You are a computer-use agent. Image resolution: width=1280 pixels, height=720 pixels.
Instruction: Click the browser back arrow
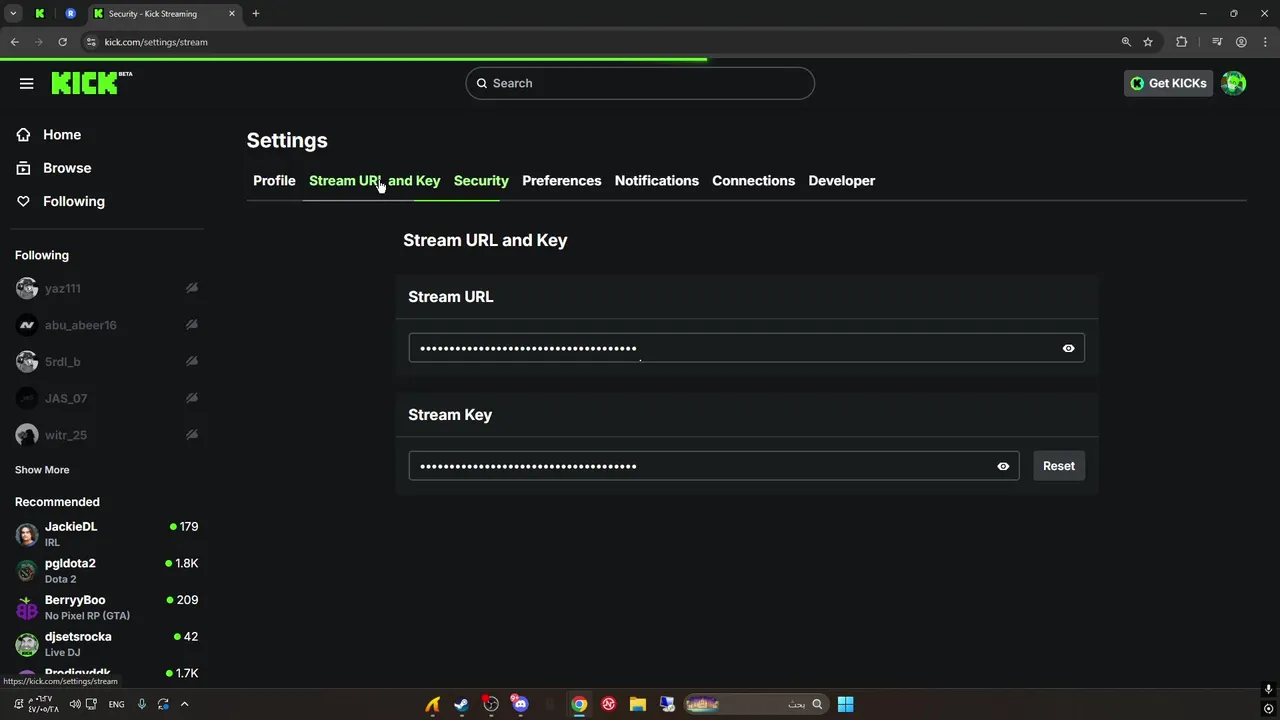tap(14, 42)
